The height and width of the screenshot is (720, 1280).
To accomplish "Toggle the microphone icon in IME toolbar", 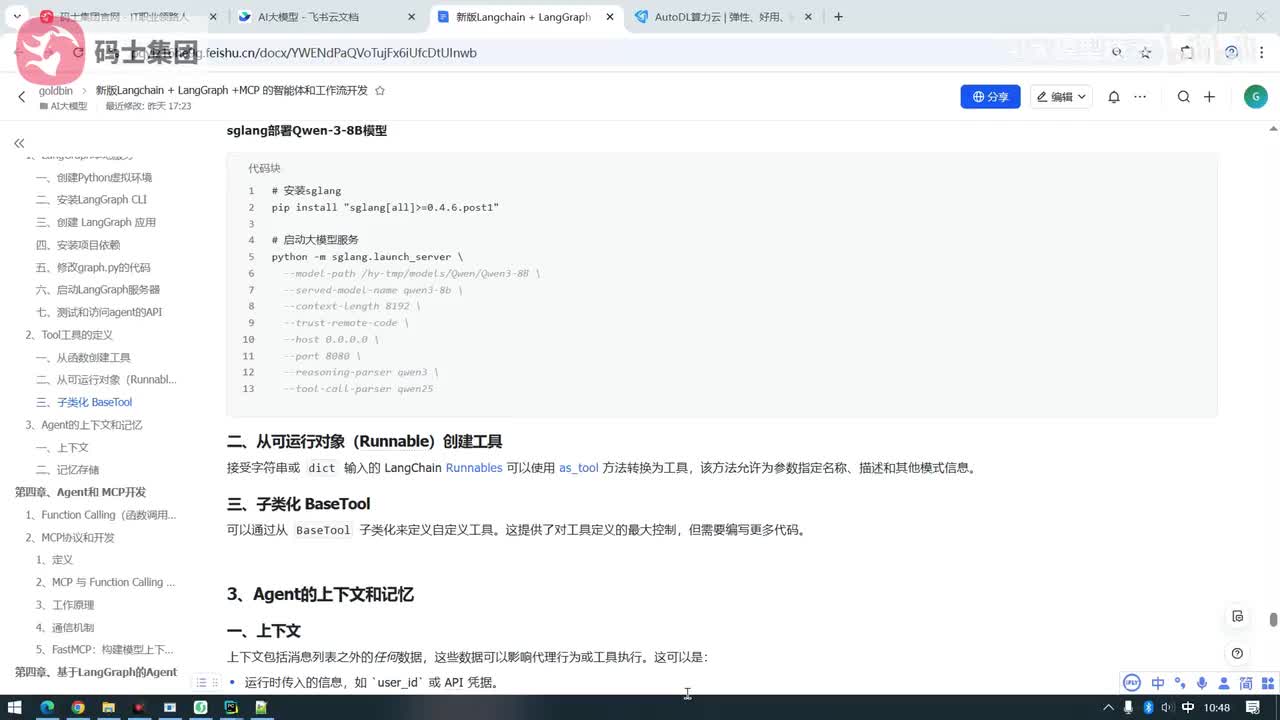I will (x=1201, y=683).
